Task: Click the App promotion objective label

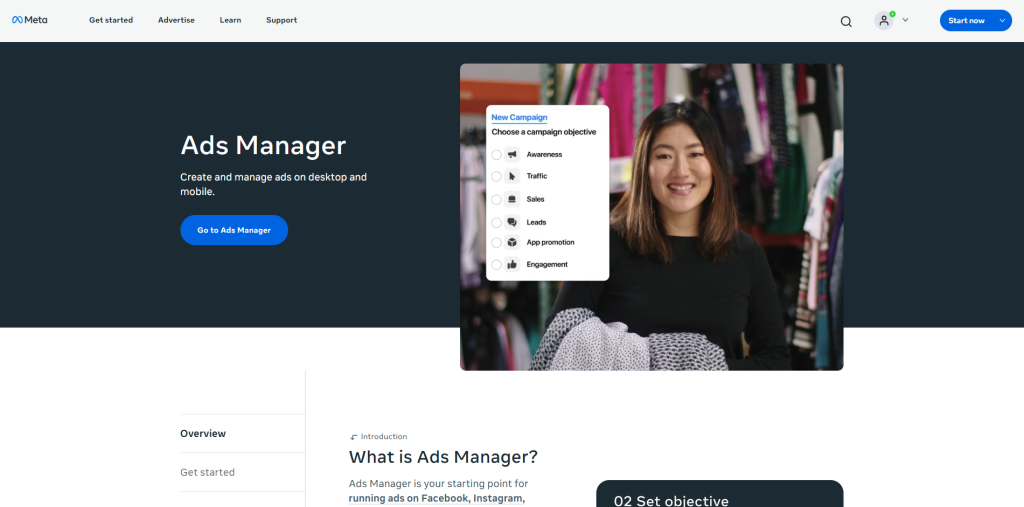Action: (551, 242)
